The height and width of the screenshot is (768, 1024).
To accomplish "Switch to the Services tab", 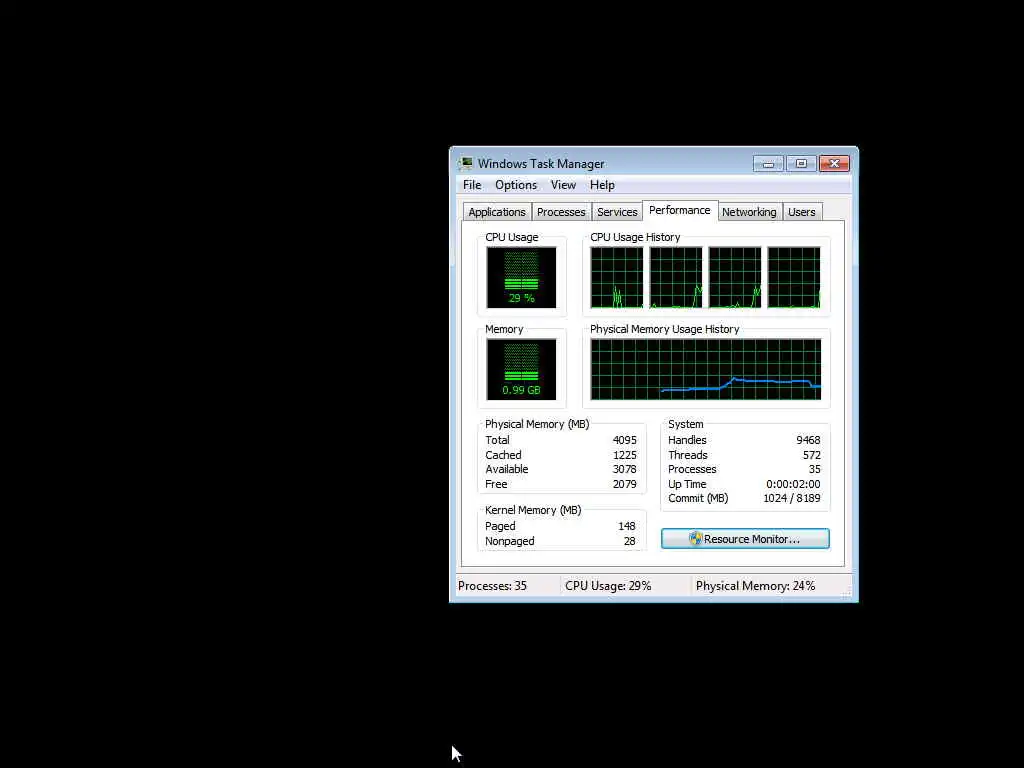I will point(616,212).
